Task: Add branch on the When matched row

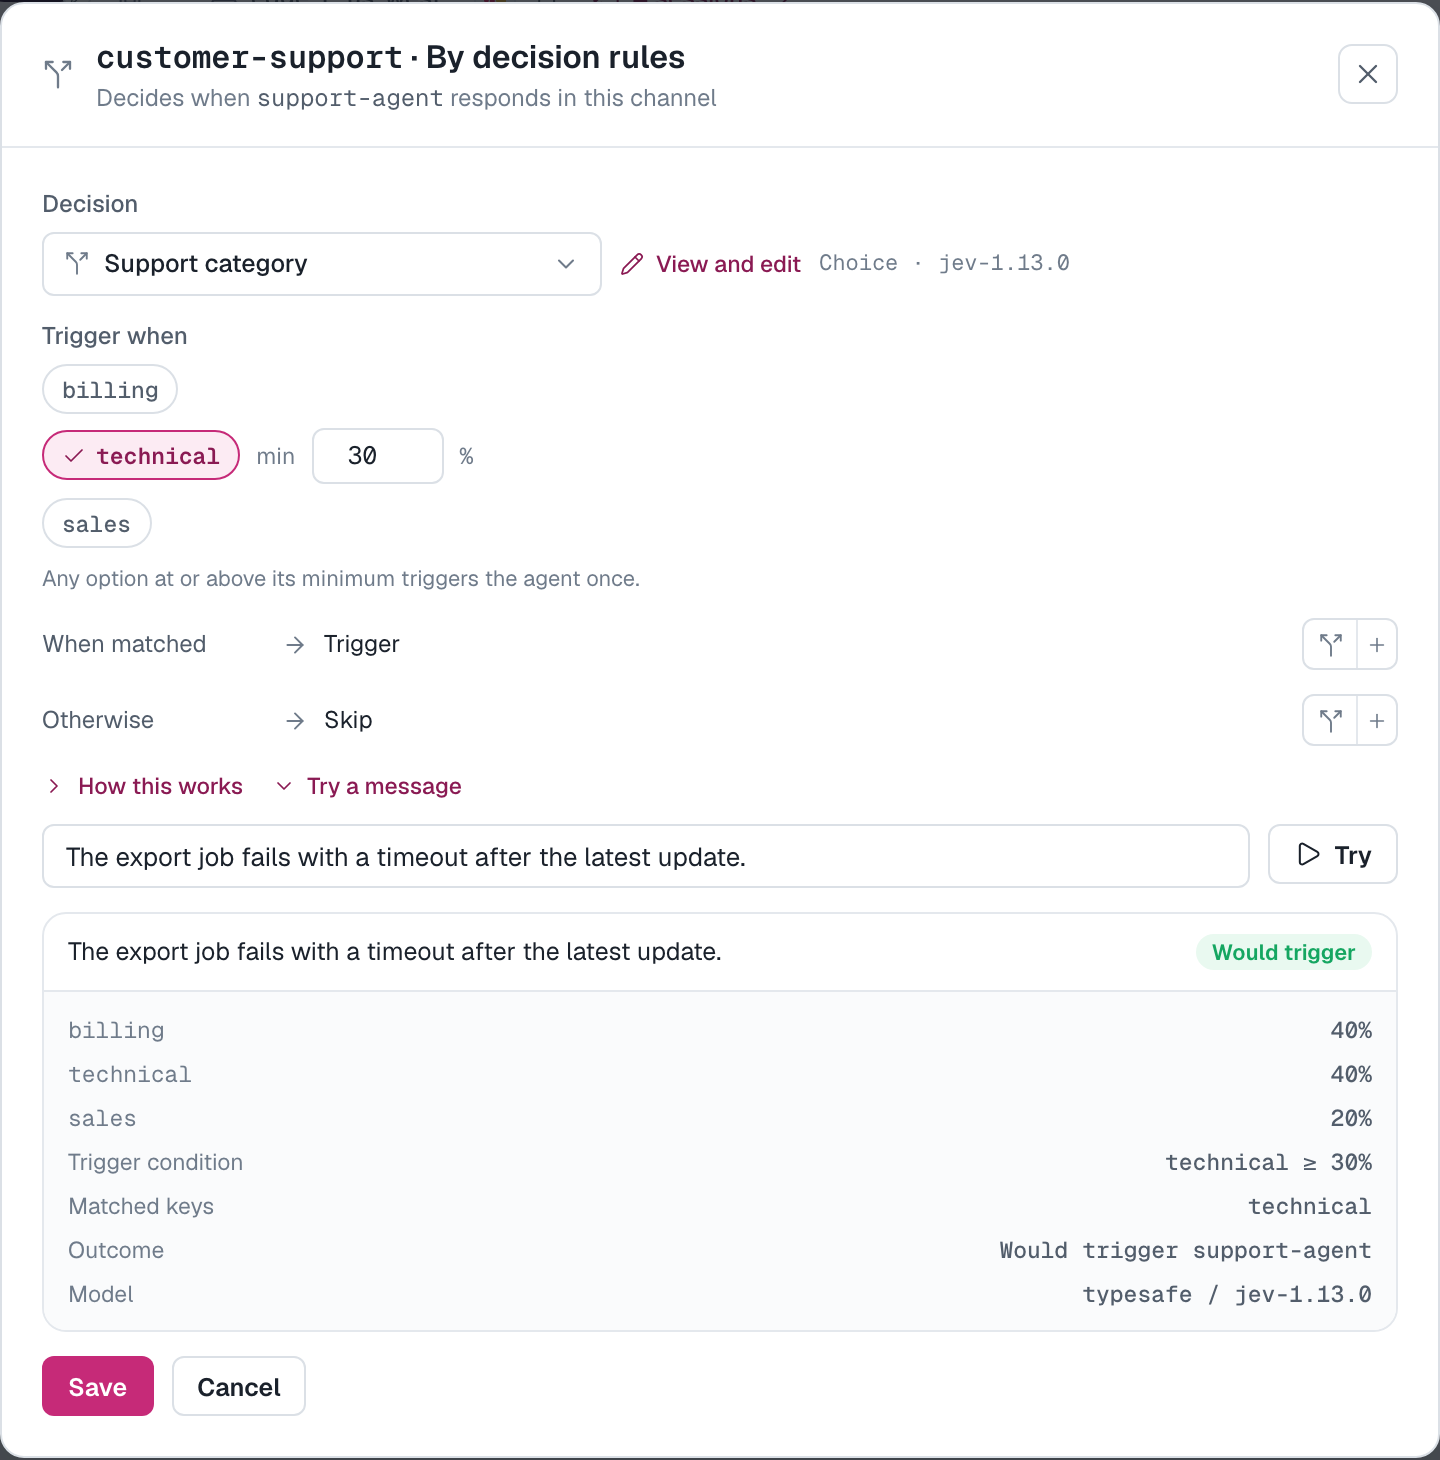Action: (x=1330, y=645)
